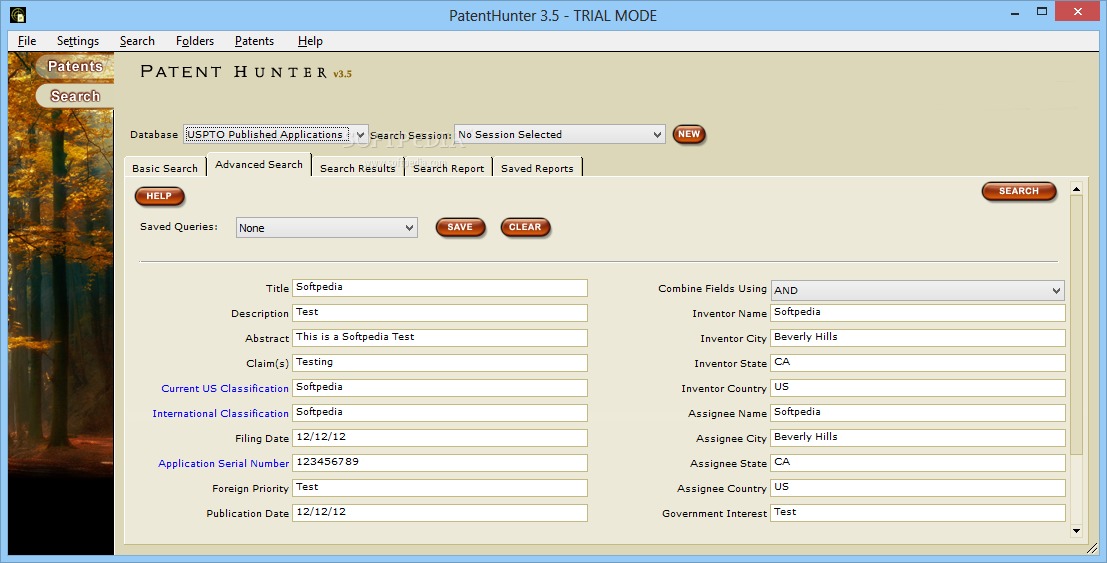The height and width of the screenshot is (563, 1107).
Task: Open the Search sidebar section
Action: (75, 96)
